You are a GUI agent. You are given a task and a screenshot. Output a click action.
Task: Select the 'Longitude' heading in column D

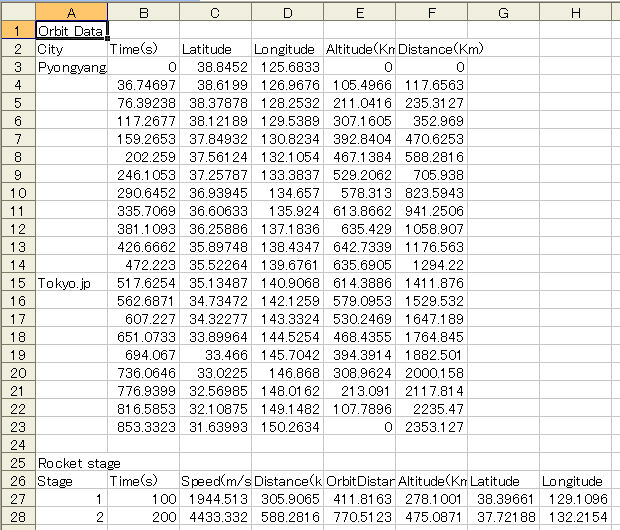pyautogui.click(x=287, y=48)
